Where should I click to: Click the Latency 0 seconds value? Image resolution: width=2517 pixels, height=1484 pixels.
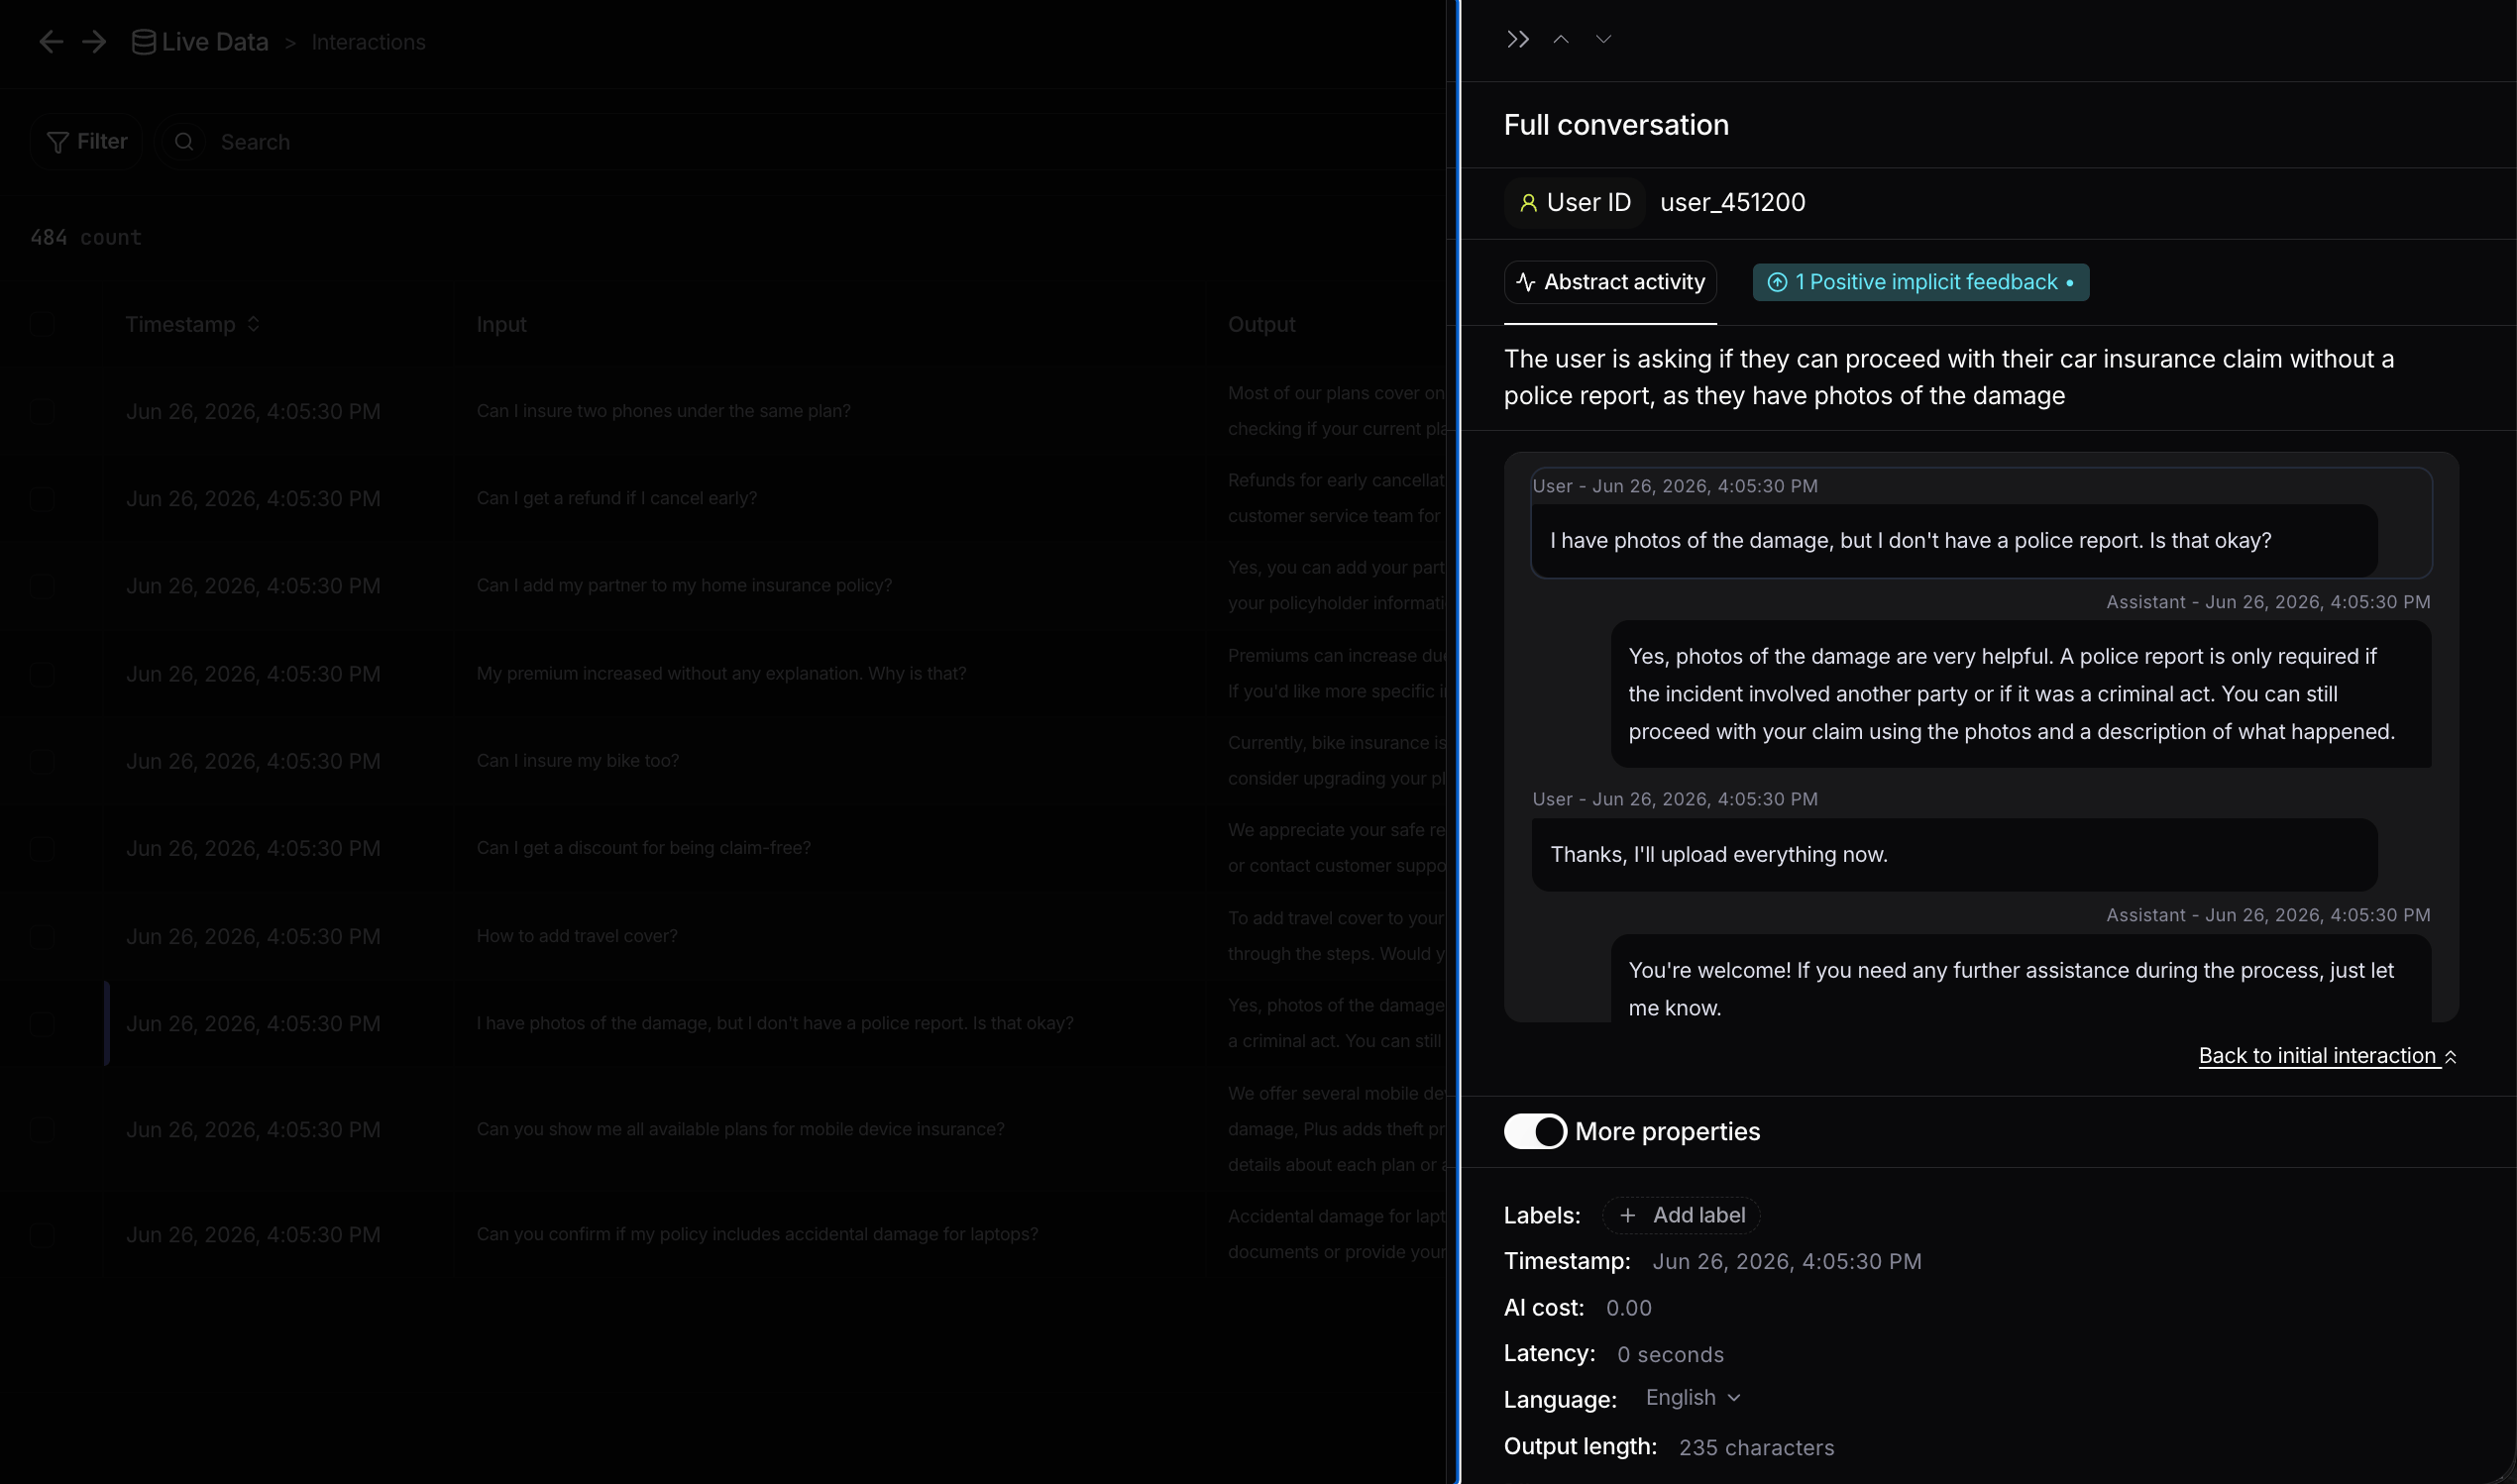(1670, 1355)
